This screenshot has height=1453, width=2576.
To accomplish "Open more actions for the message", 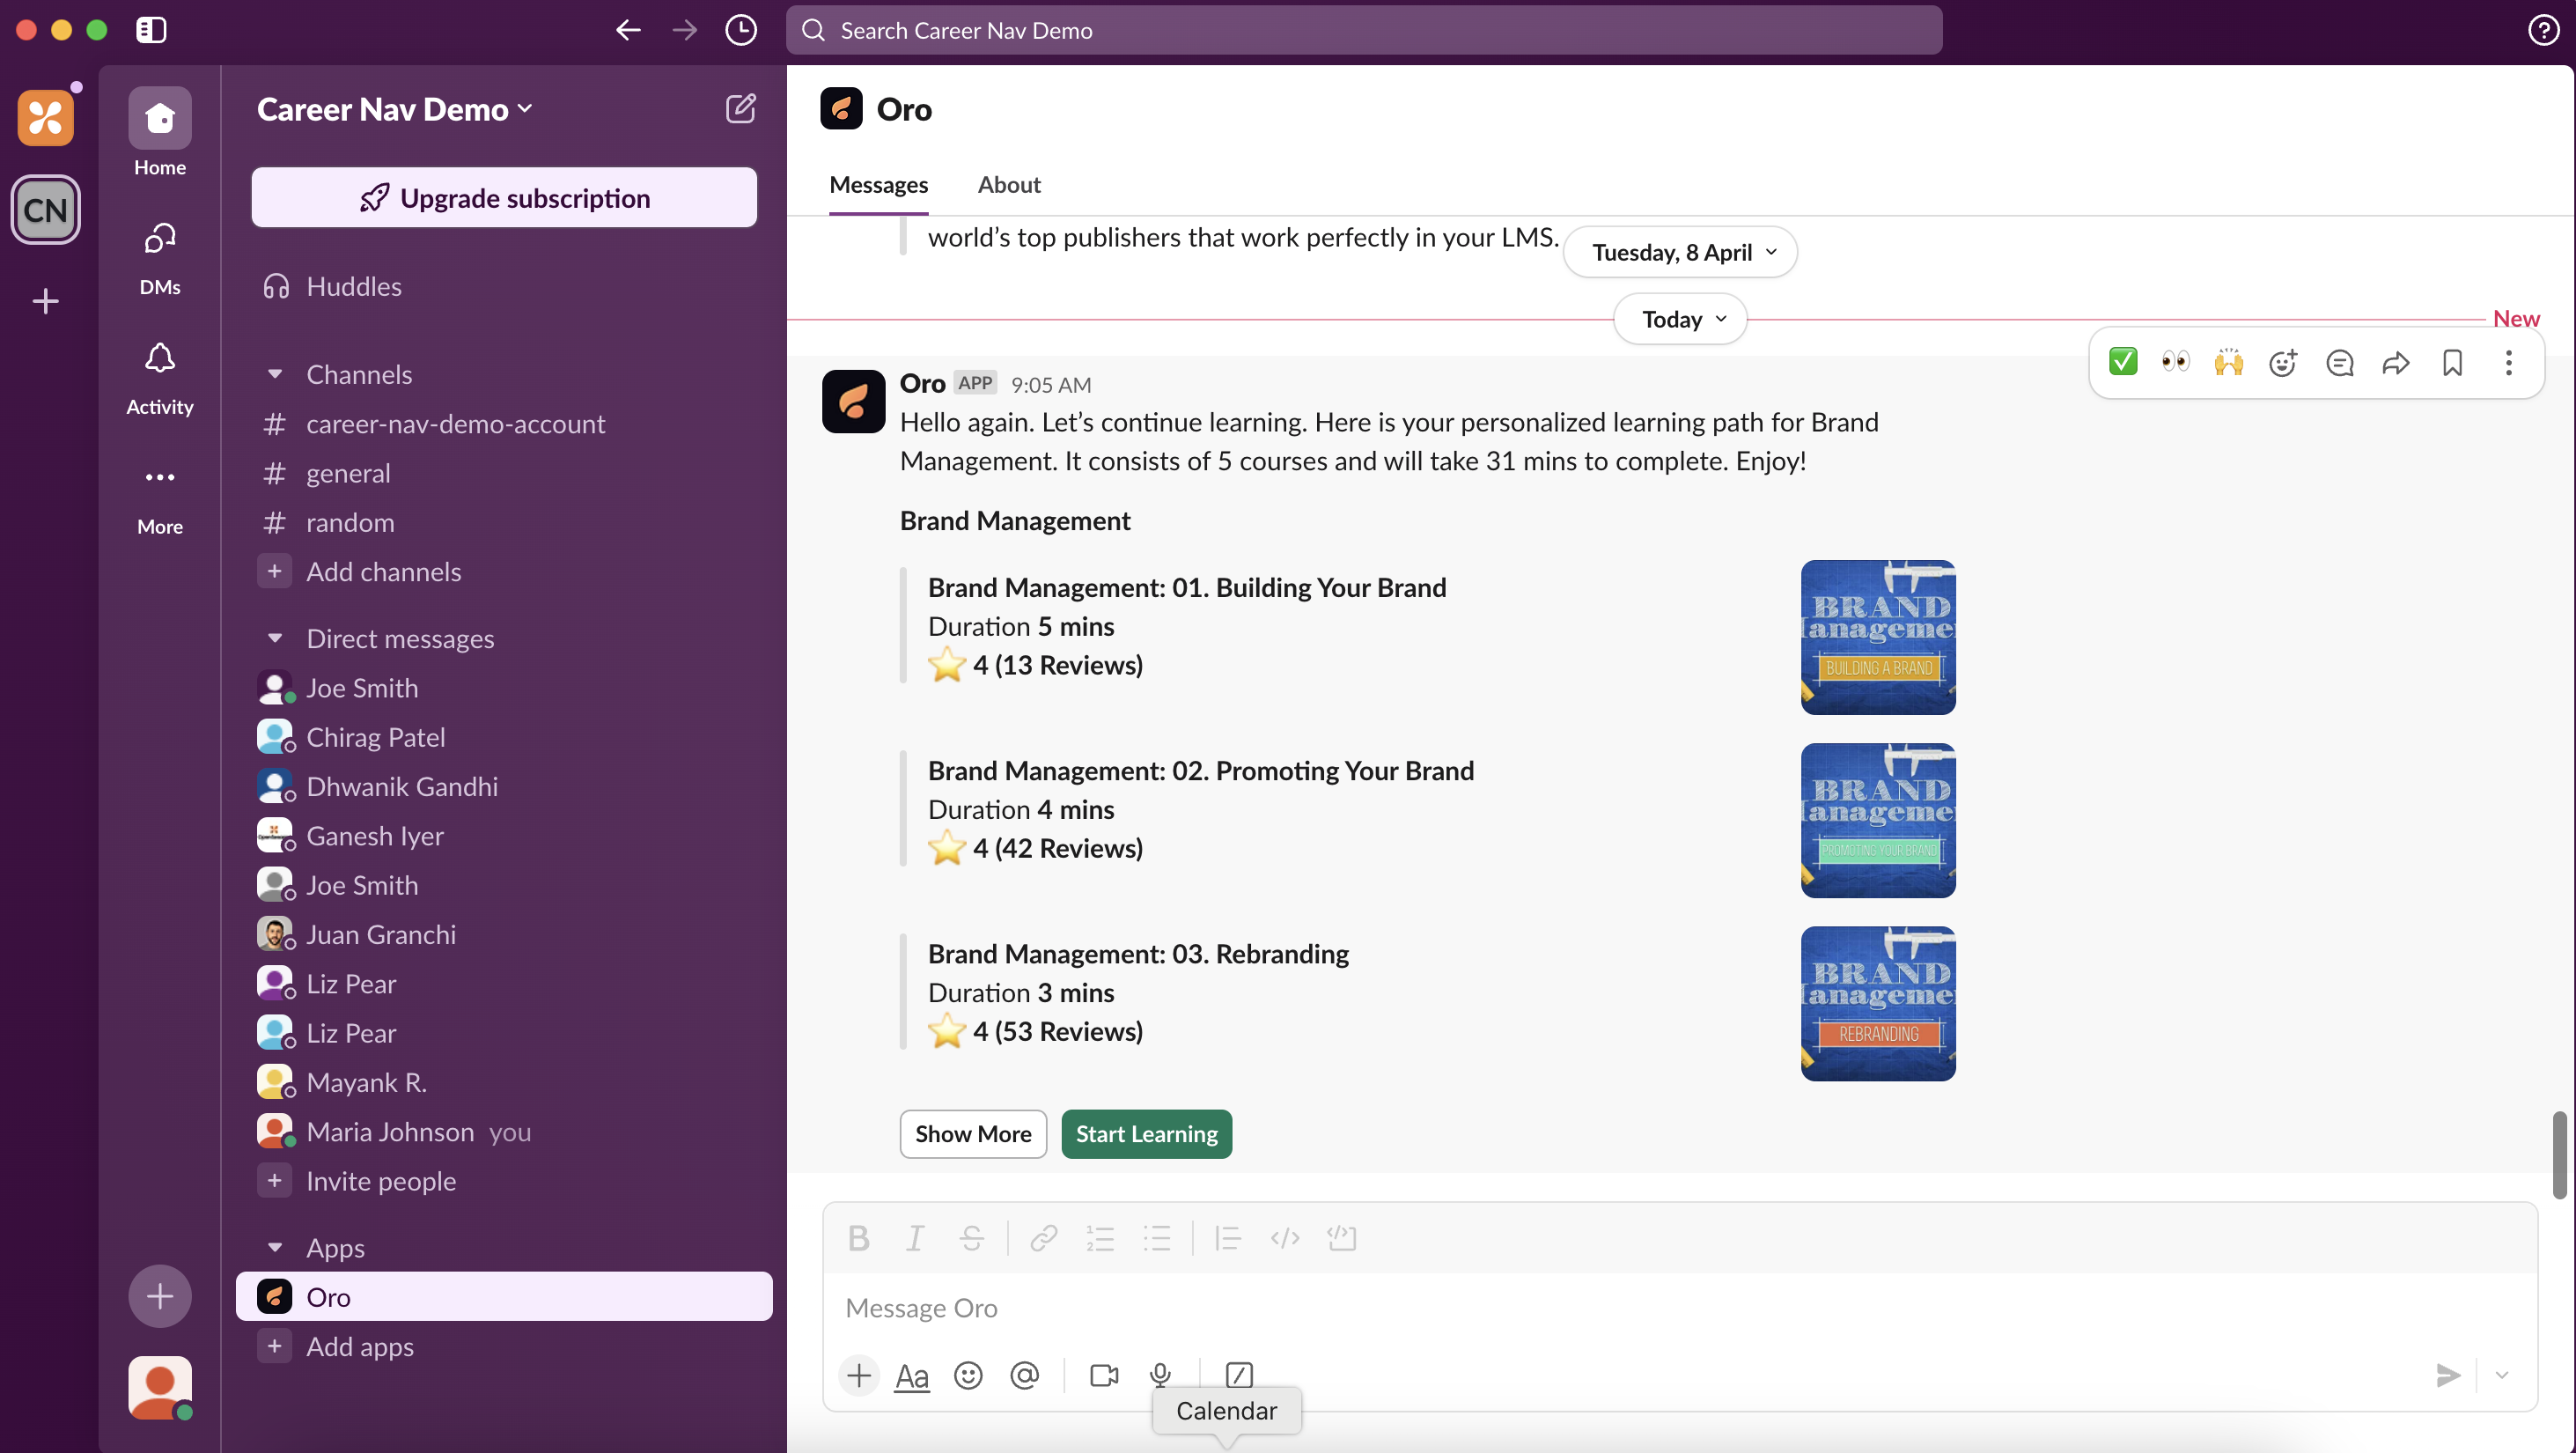I will (2509, 362).
